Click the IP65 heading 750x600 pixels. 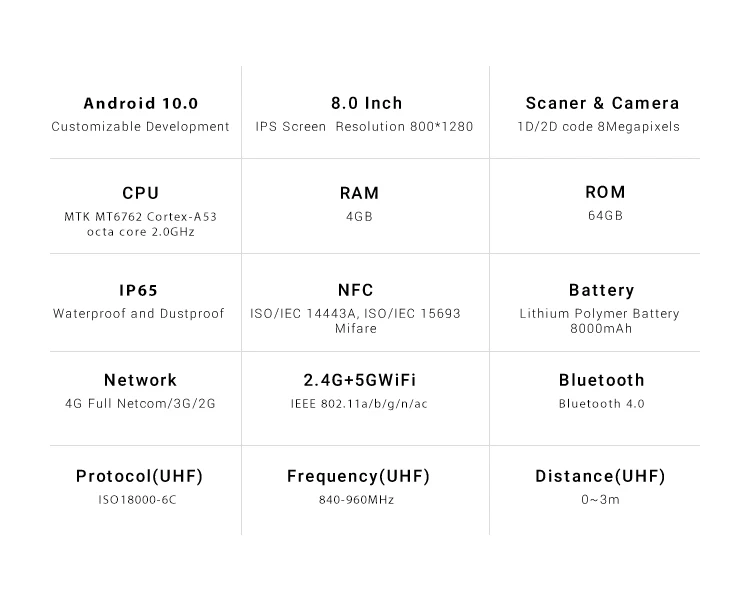(139, 291)
